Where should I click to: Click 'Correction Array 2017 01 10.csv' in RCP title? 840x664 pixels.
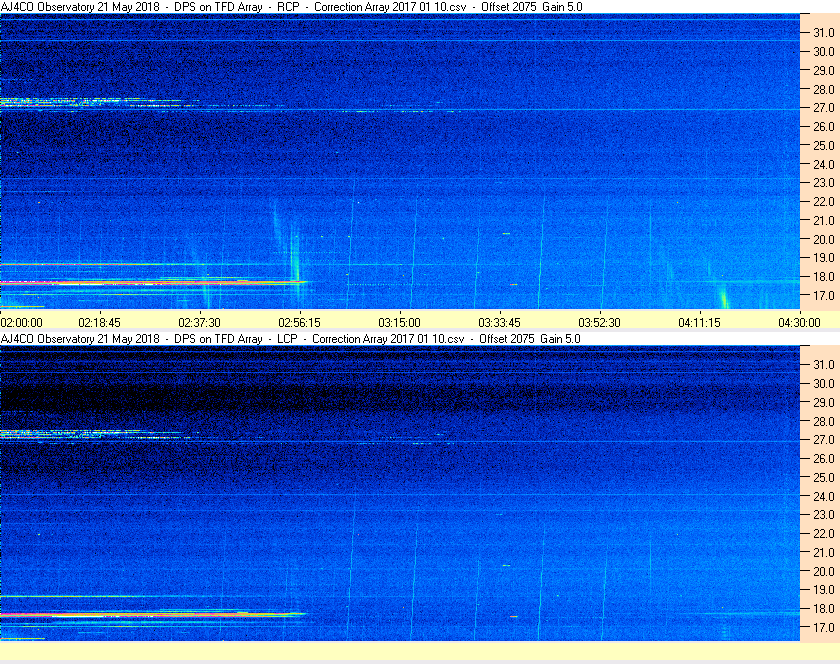pyautogui.click(x=390, y=7)
